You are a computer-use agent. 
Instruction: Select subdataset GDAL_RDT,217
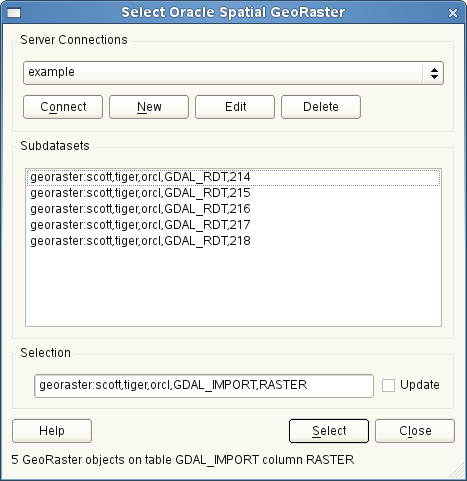[x=233, y=225]
